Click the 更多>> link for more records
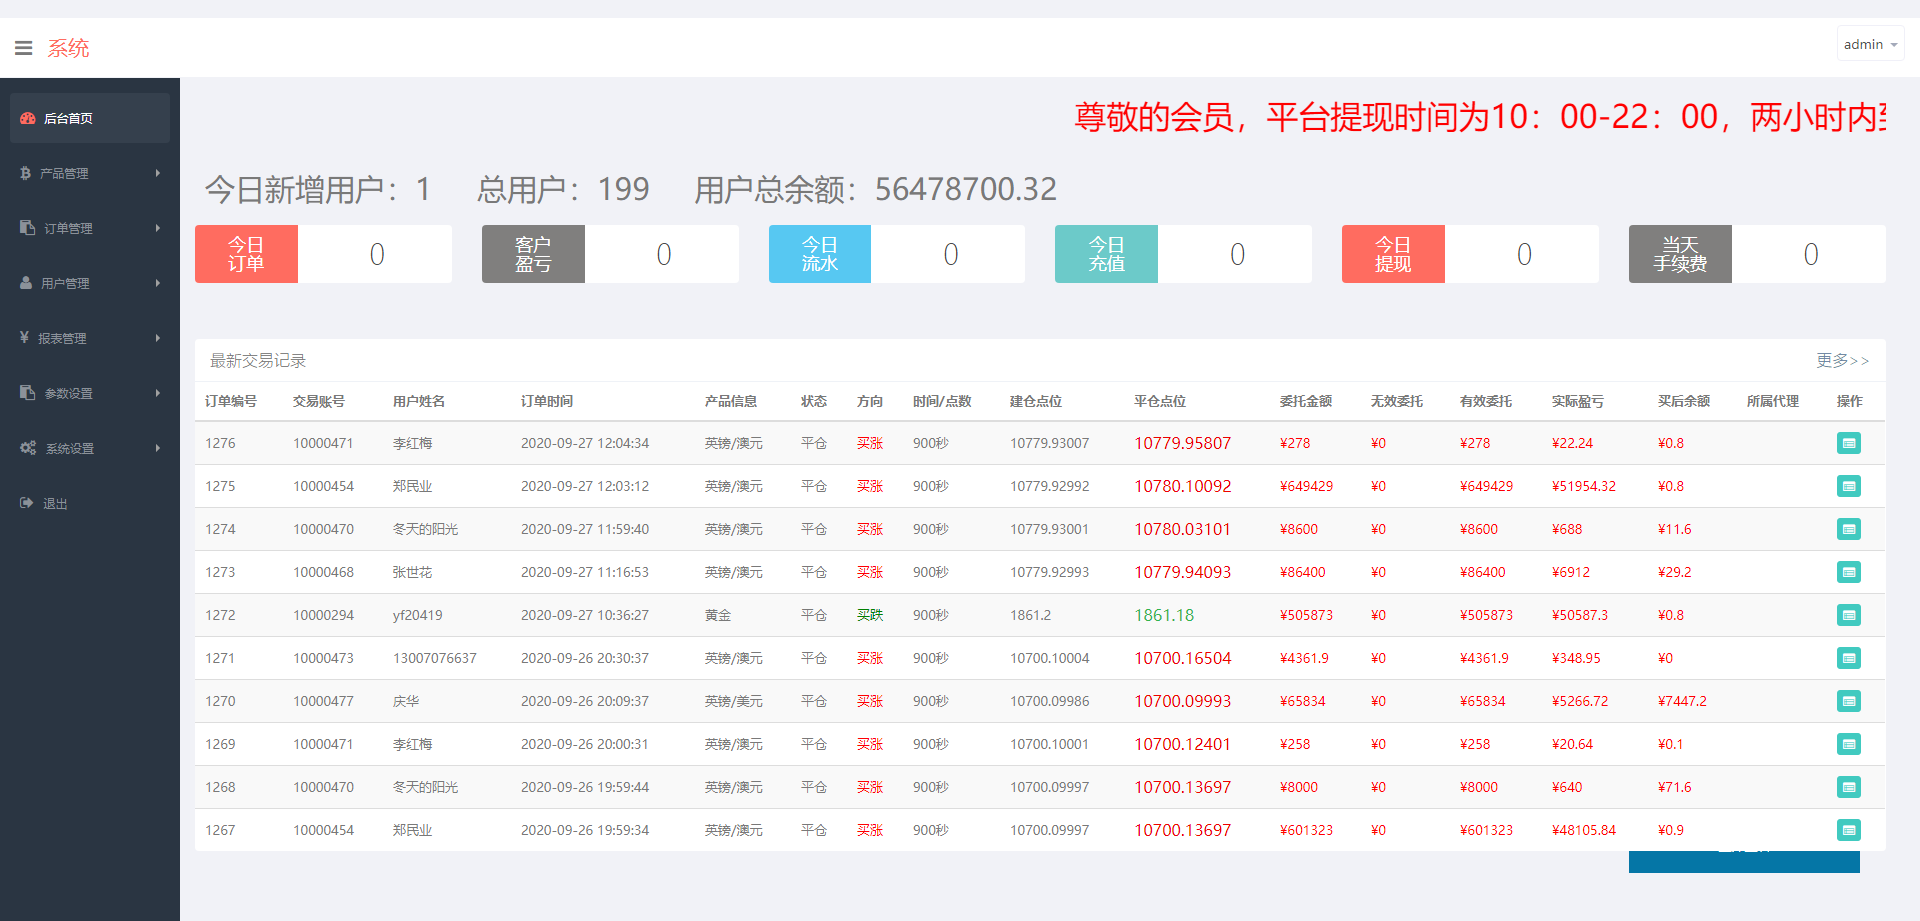This screenshot has width=1920, height=921. click(1844, 360)
